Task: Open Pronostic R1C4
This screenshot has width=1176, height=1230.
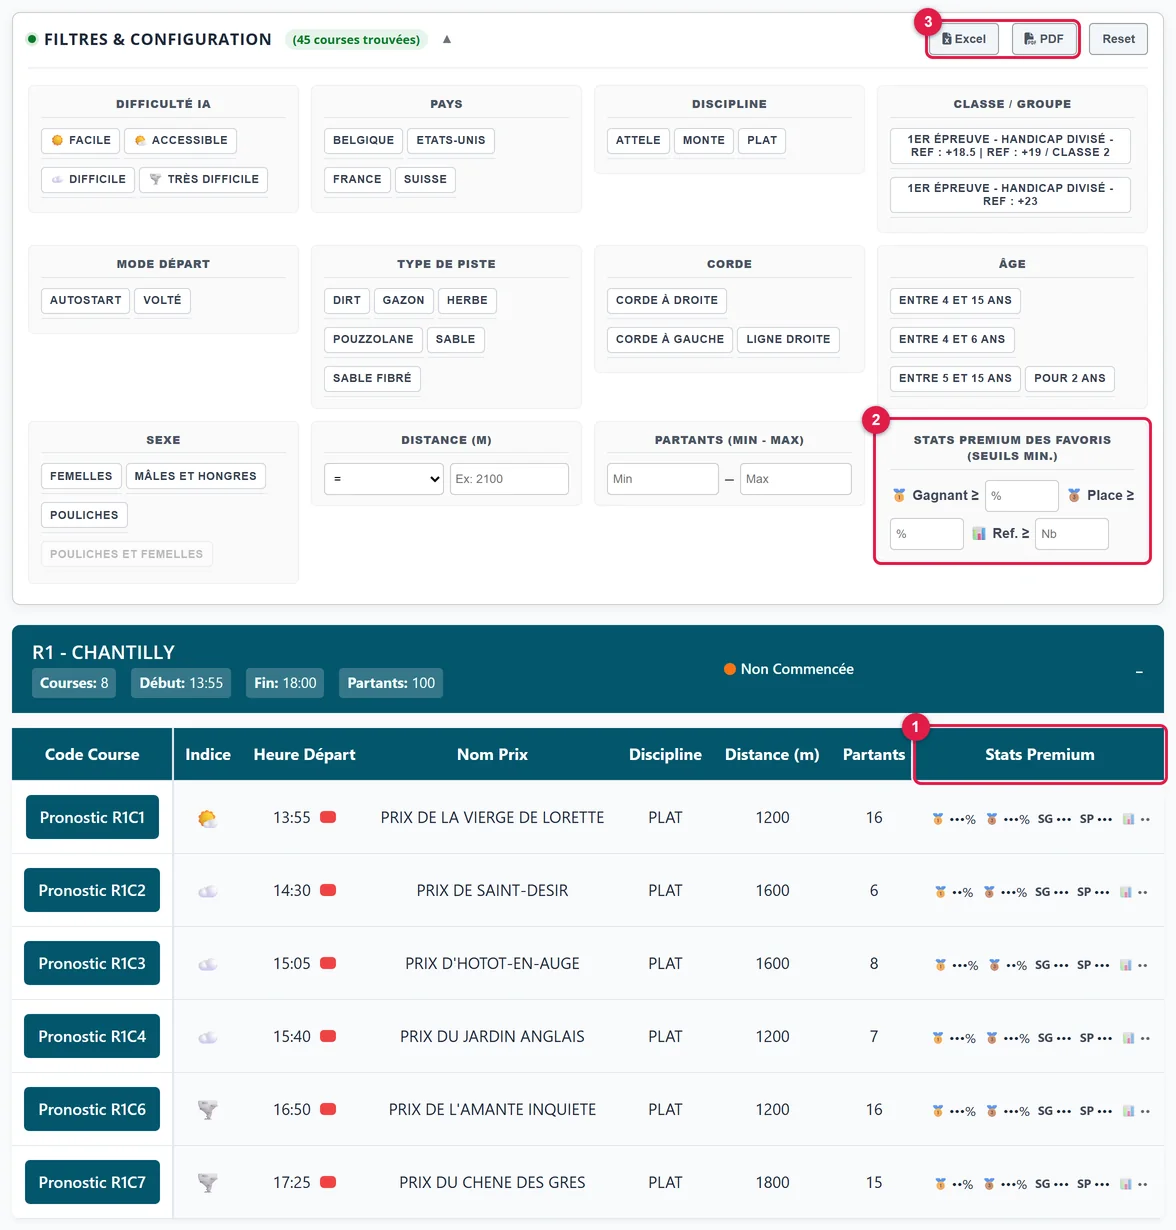Action: [x=92, y=1037]
